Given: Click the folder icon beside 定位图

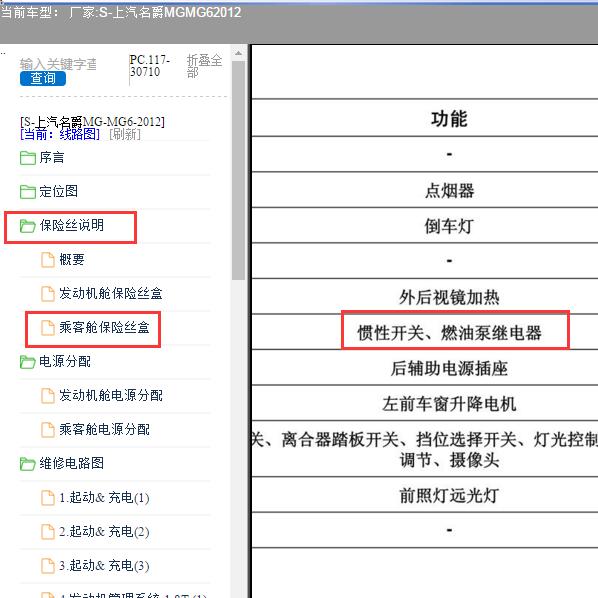Looking at the screenshot, I should click(x=27, y=192).
